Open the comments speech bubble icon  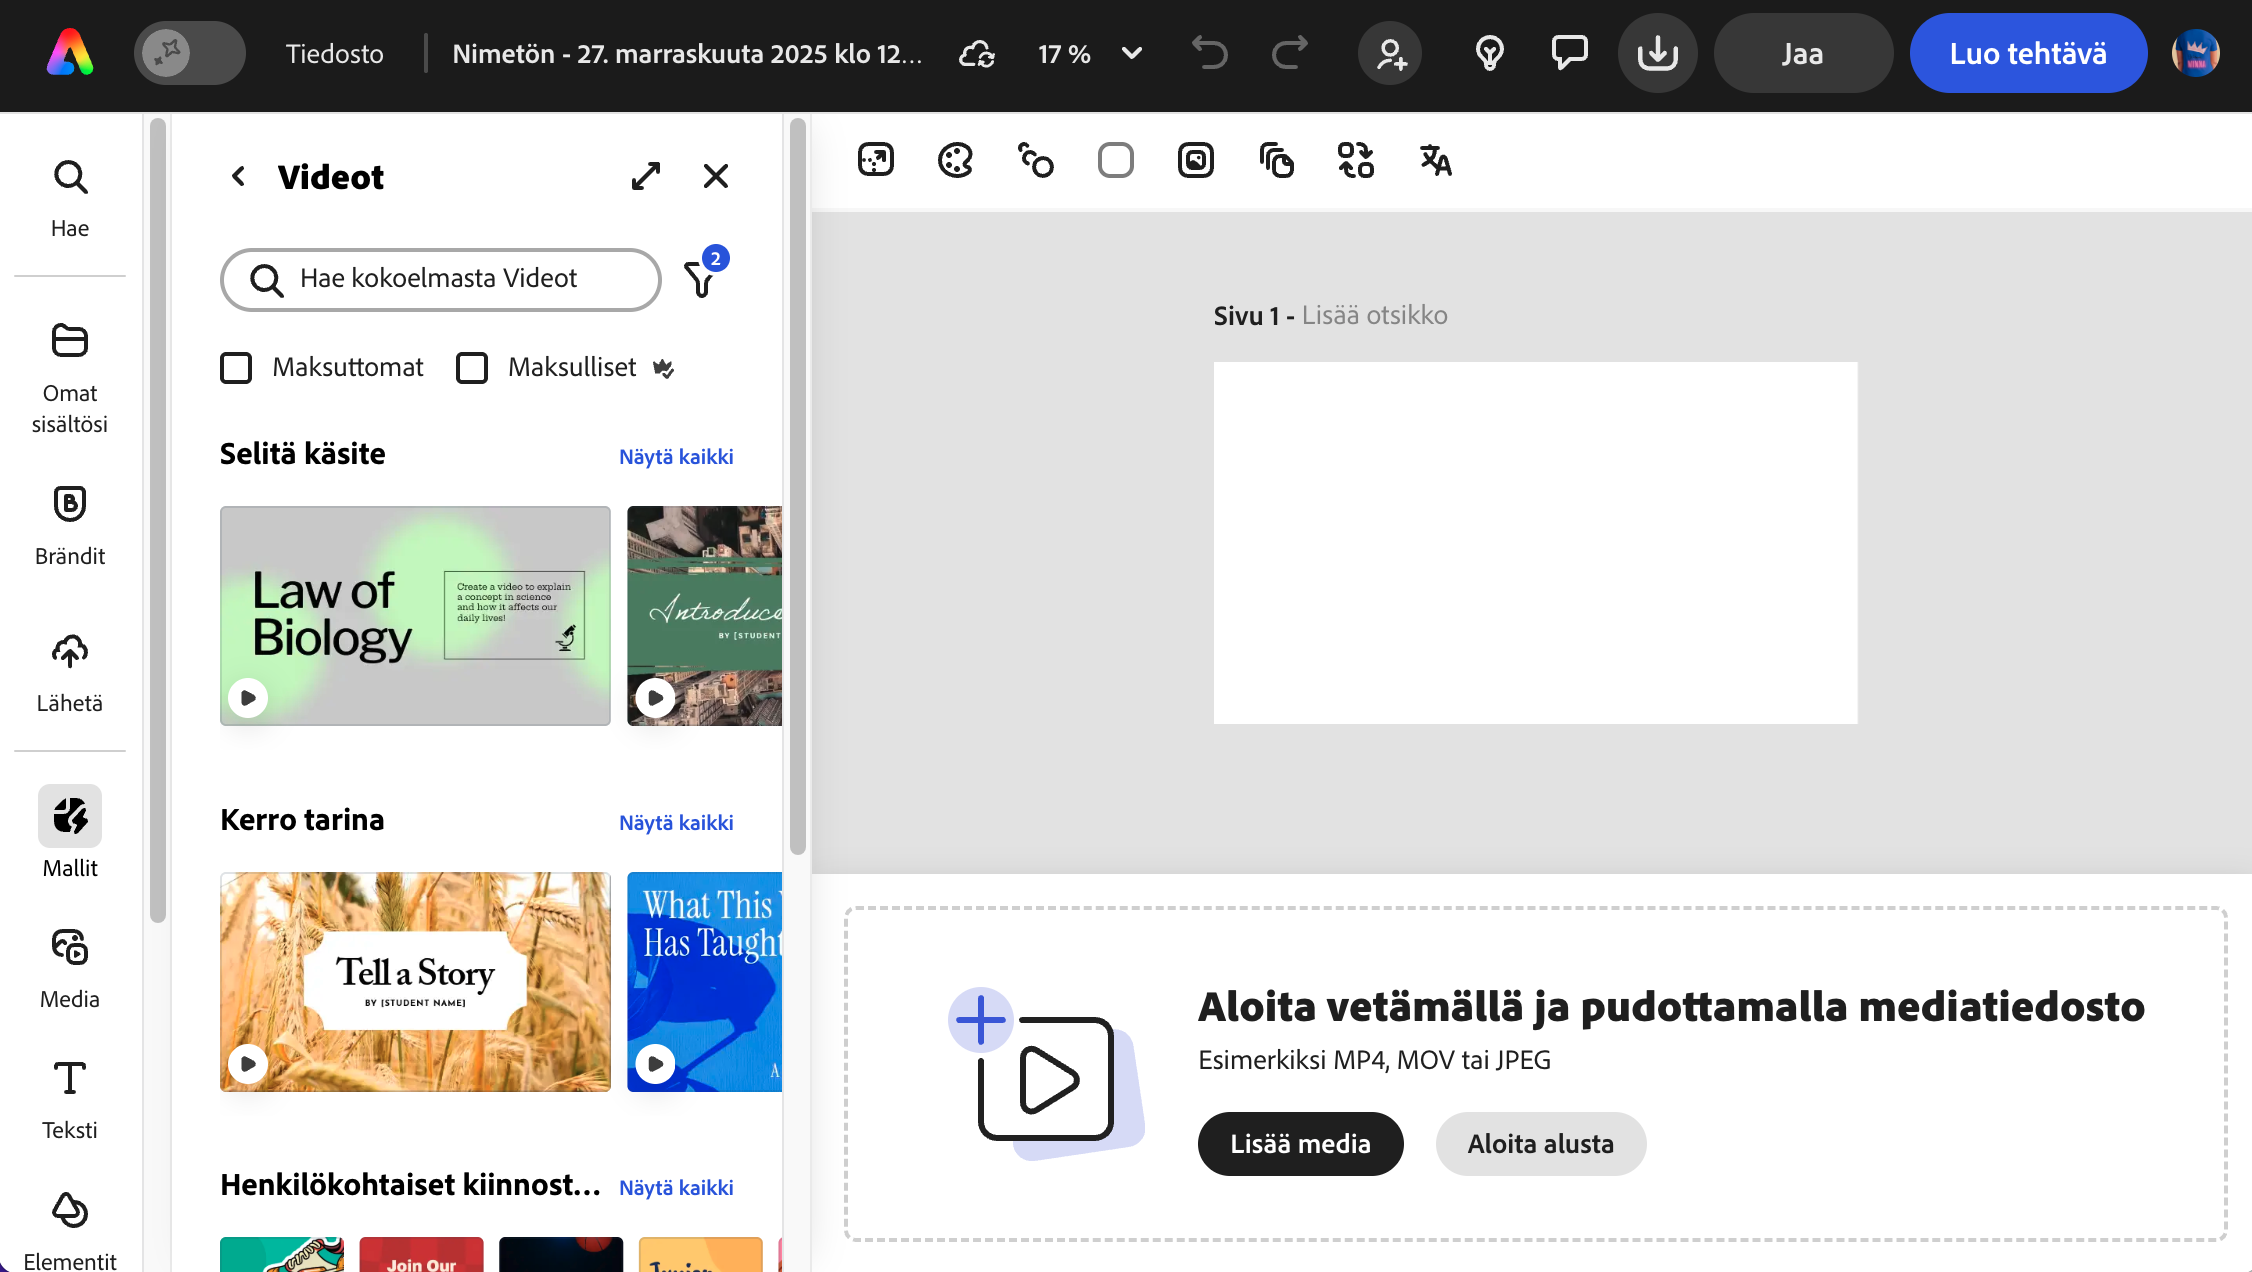tap(1569, 53)
